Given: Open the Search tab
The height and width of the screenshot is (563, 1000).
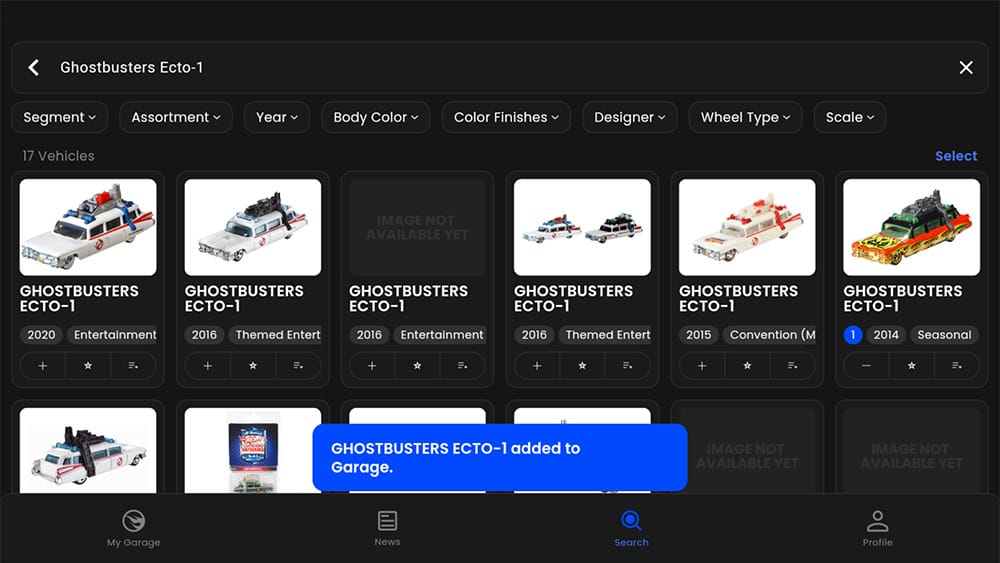Looking at the screenshot, I should tap(631, 529).
